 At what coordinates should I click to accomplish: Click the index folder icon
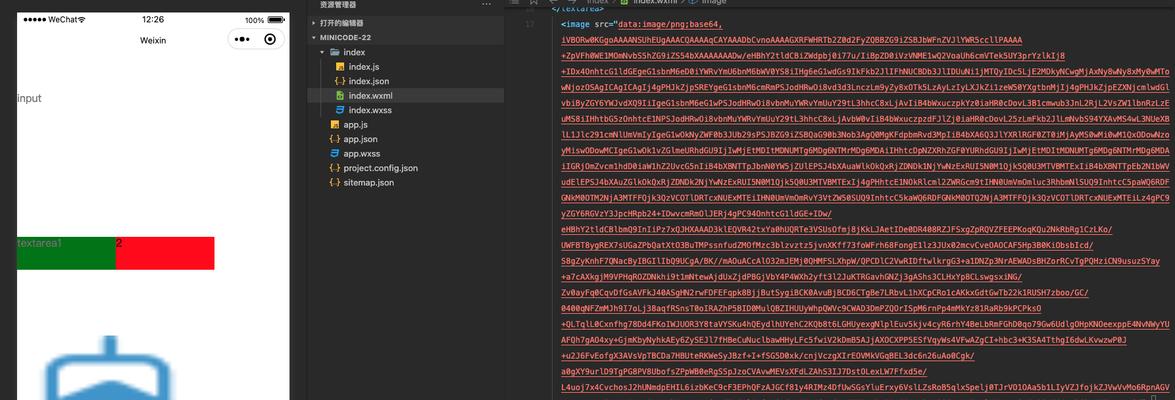335,52
